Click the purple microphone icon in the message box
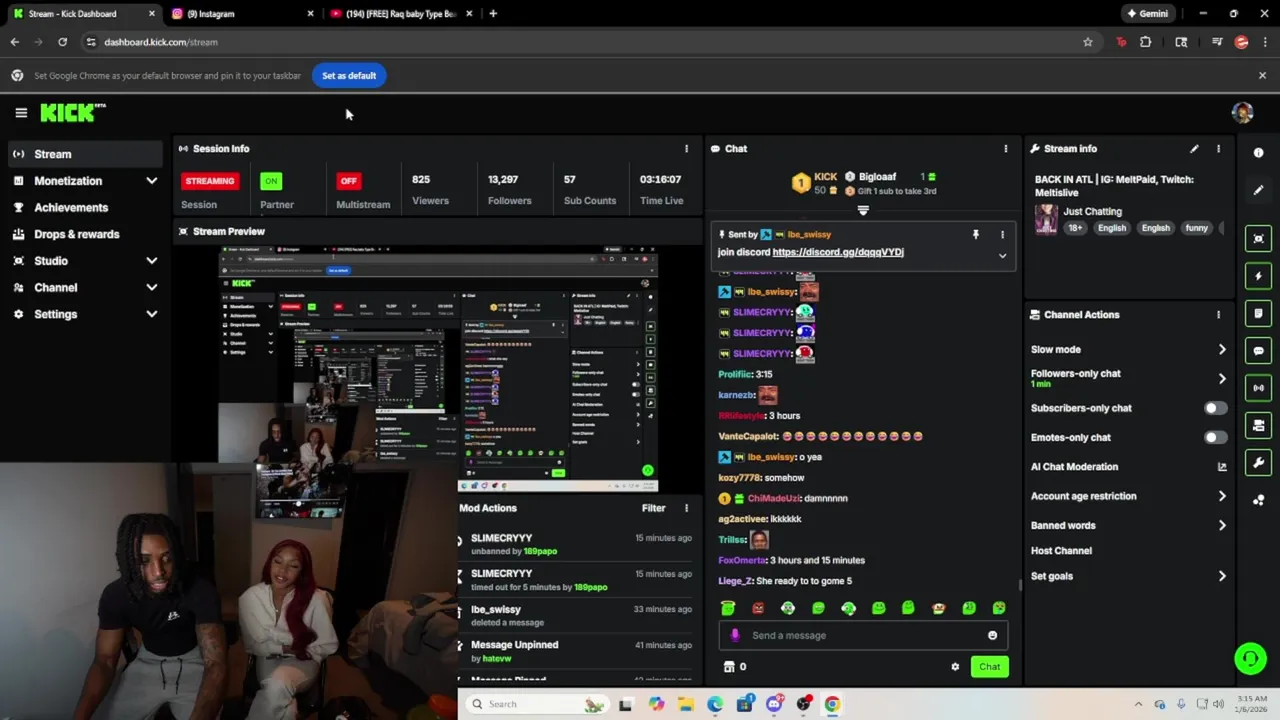Viewport: 1280px width, 720px height. (x=735, y=635)
